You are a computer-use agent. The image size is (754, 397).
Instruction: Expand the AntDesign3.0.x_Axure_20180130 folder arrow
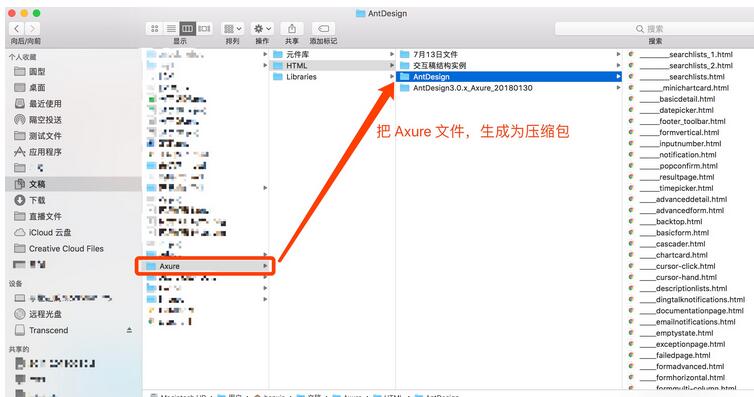tap(618, 88)
